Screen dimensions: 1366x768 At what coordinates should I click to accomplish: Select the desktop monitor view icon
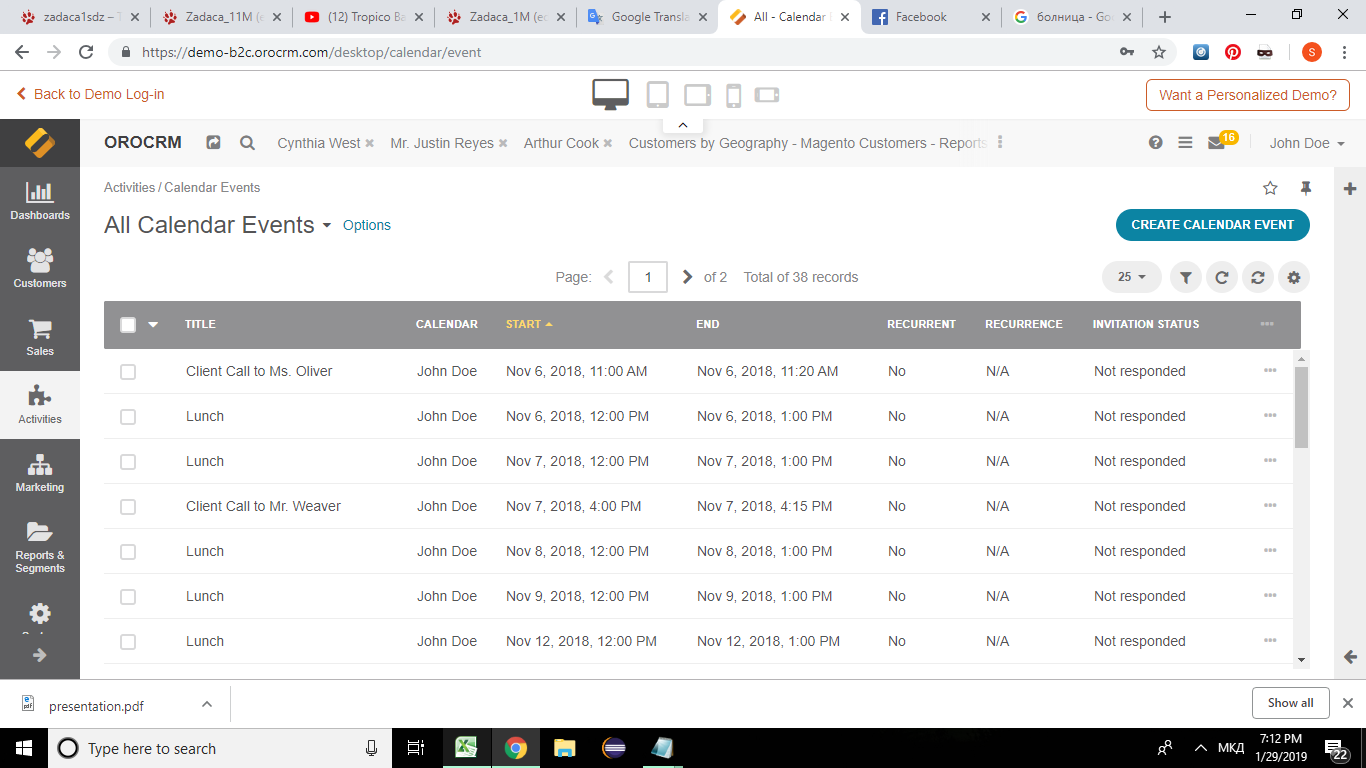tap(610, 94)
